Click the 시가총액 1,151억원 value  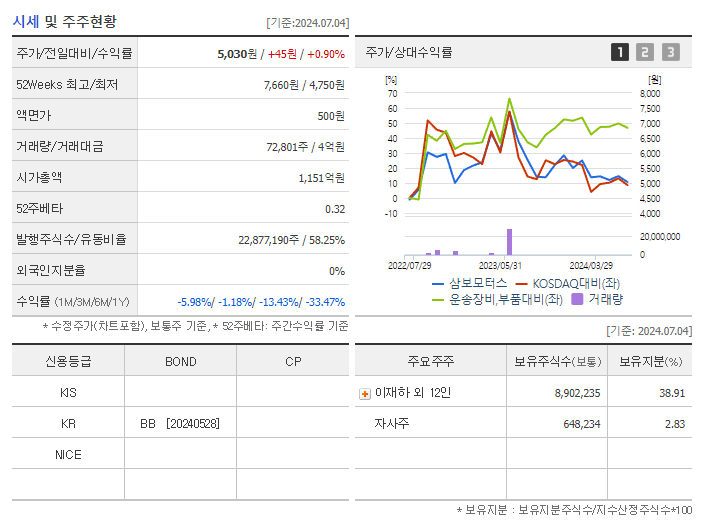pyautogui.click(x=321, y=178)
